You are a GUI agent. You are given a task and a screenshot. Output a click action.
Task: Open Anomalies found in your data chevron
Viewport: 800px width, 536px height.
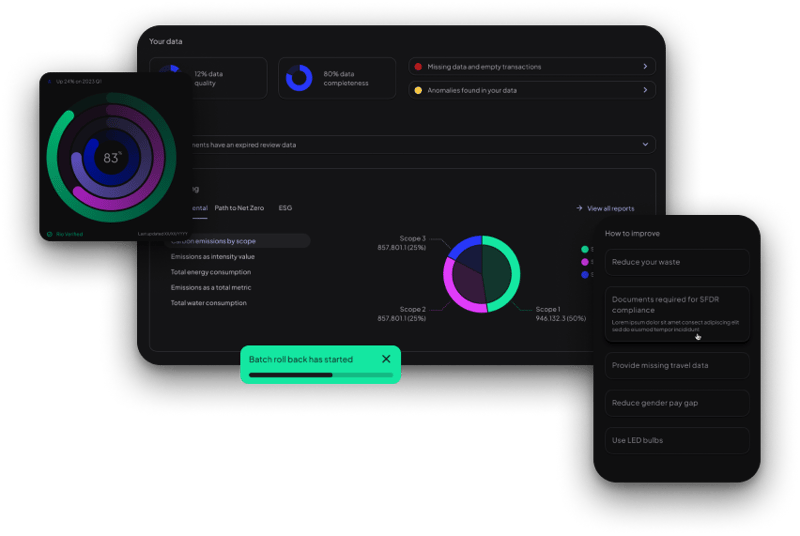pyautogui.click(x=645, y=90)
